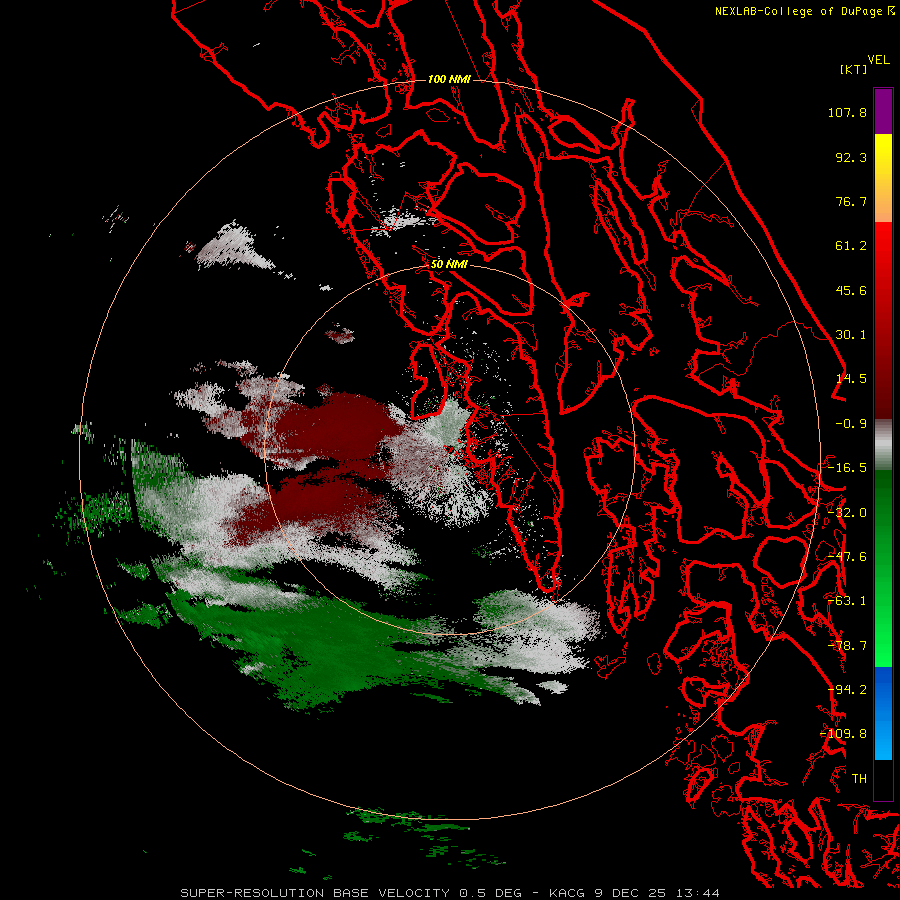This screenshot has width=900, height=900.
Task: Click the -32.0 legend value
Action: 847,513
